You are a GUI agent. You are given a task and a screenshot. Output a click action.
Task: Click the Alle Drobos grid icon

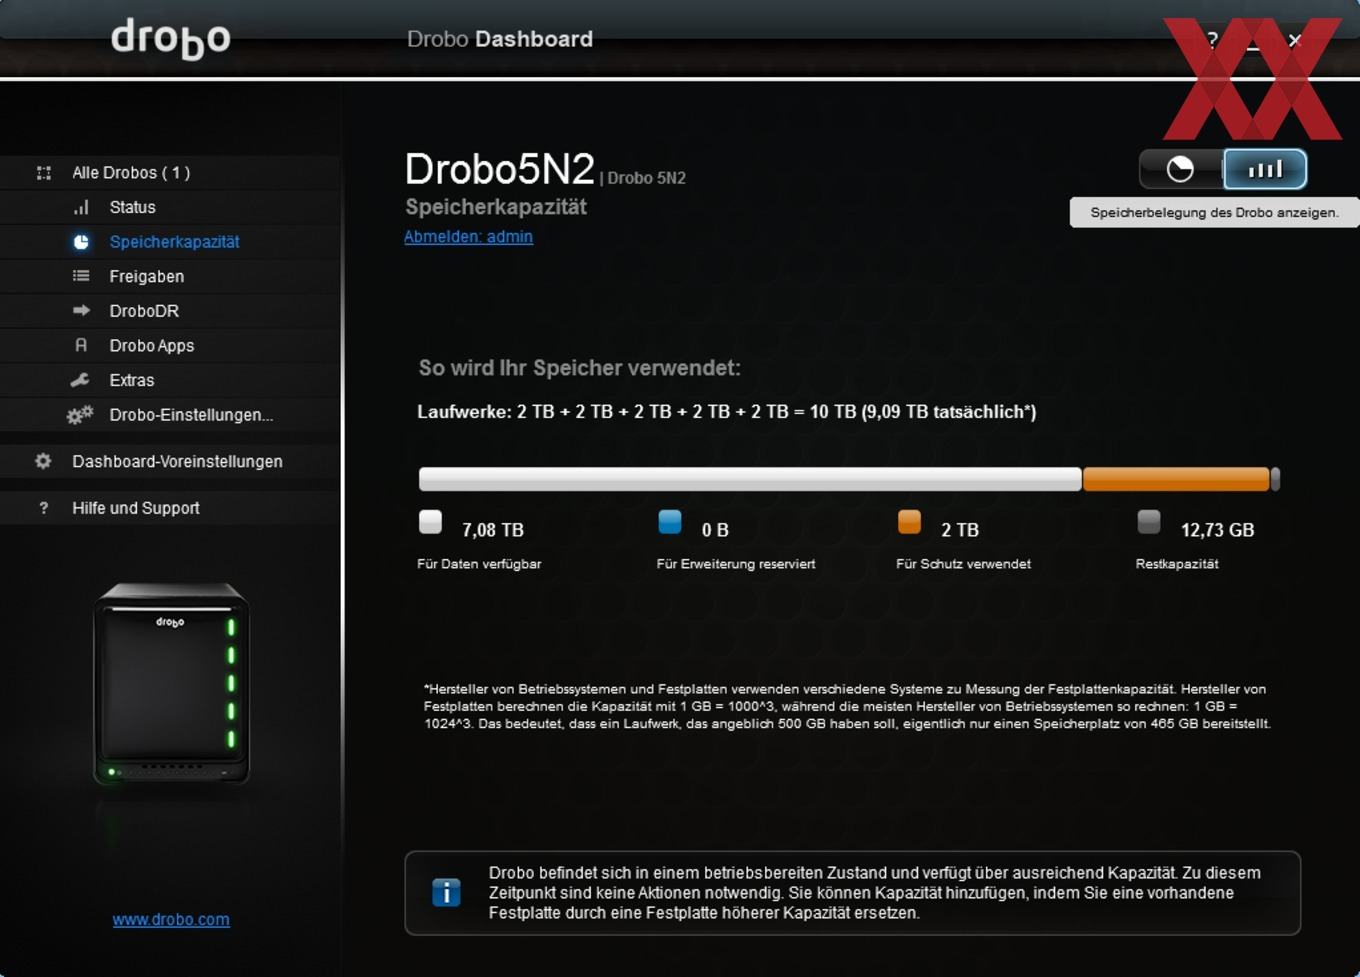point(44,173)
